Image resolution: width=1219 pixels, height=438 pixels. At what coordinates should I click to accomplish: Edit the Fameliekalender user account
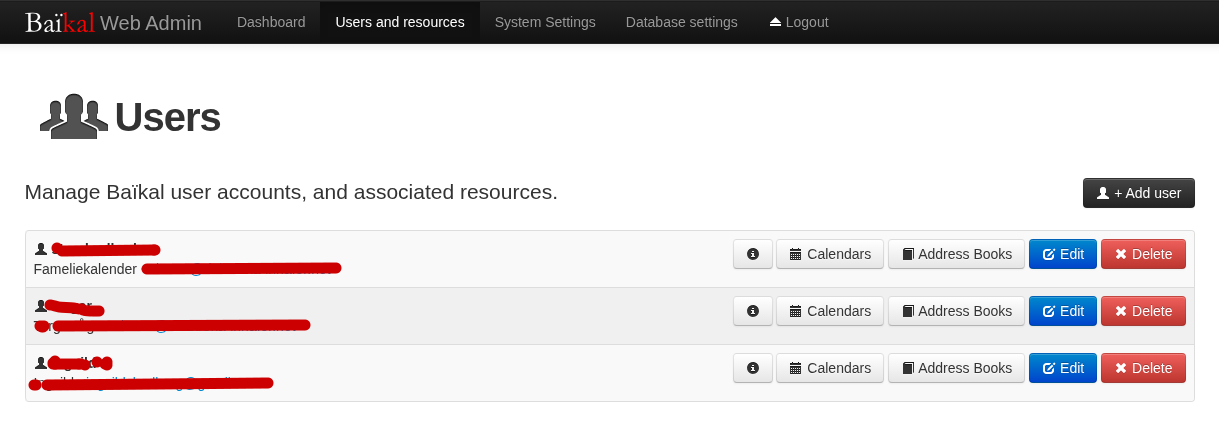pos(1062,254)
